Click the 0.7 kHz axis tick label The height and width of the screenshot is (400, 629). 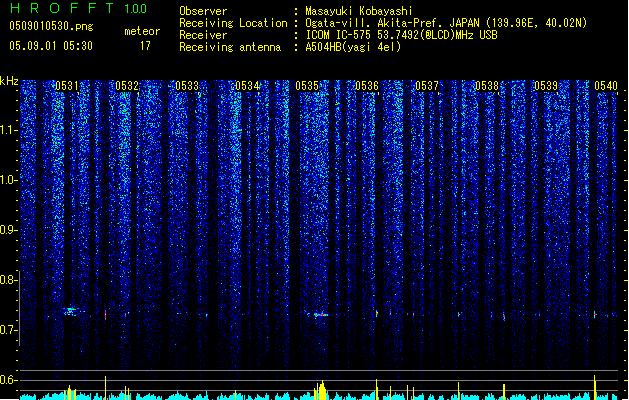(8, 330)
